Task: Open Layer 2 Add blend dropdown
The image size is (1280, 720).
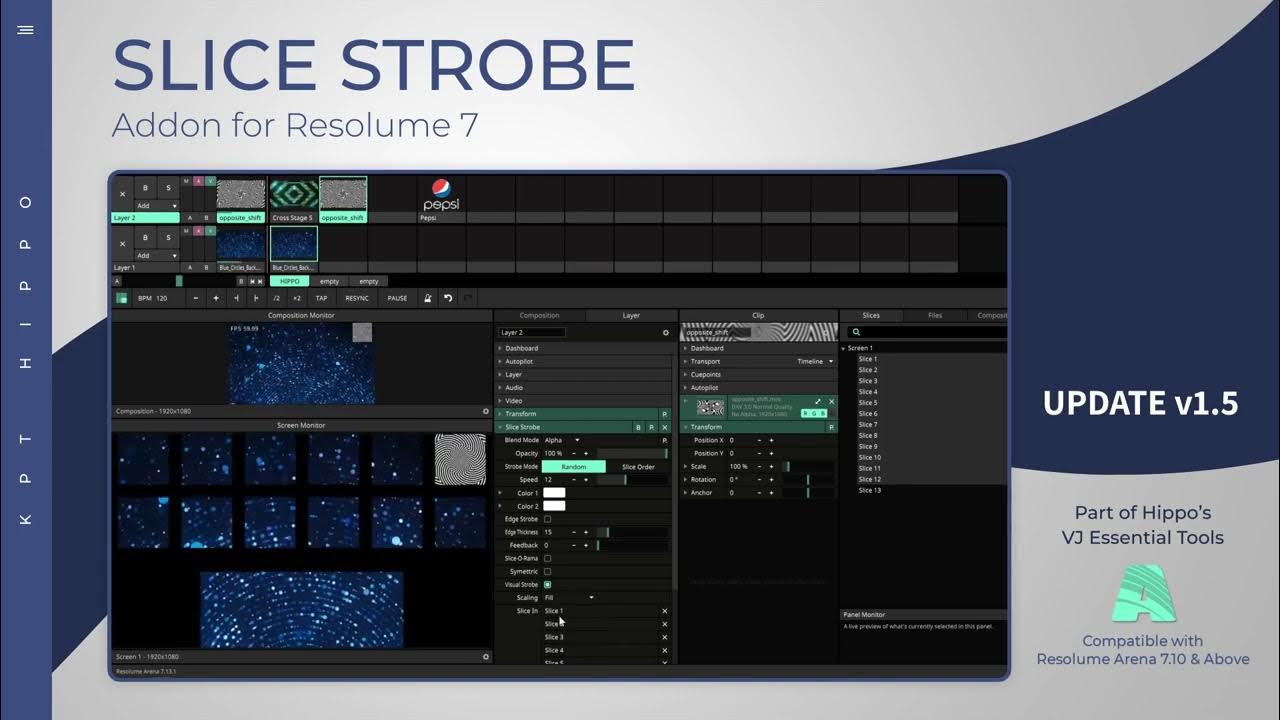Action: [158, 206]
